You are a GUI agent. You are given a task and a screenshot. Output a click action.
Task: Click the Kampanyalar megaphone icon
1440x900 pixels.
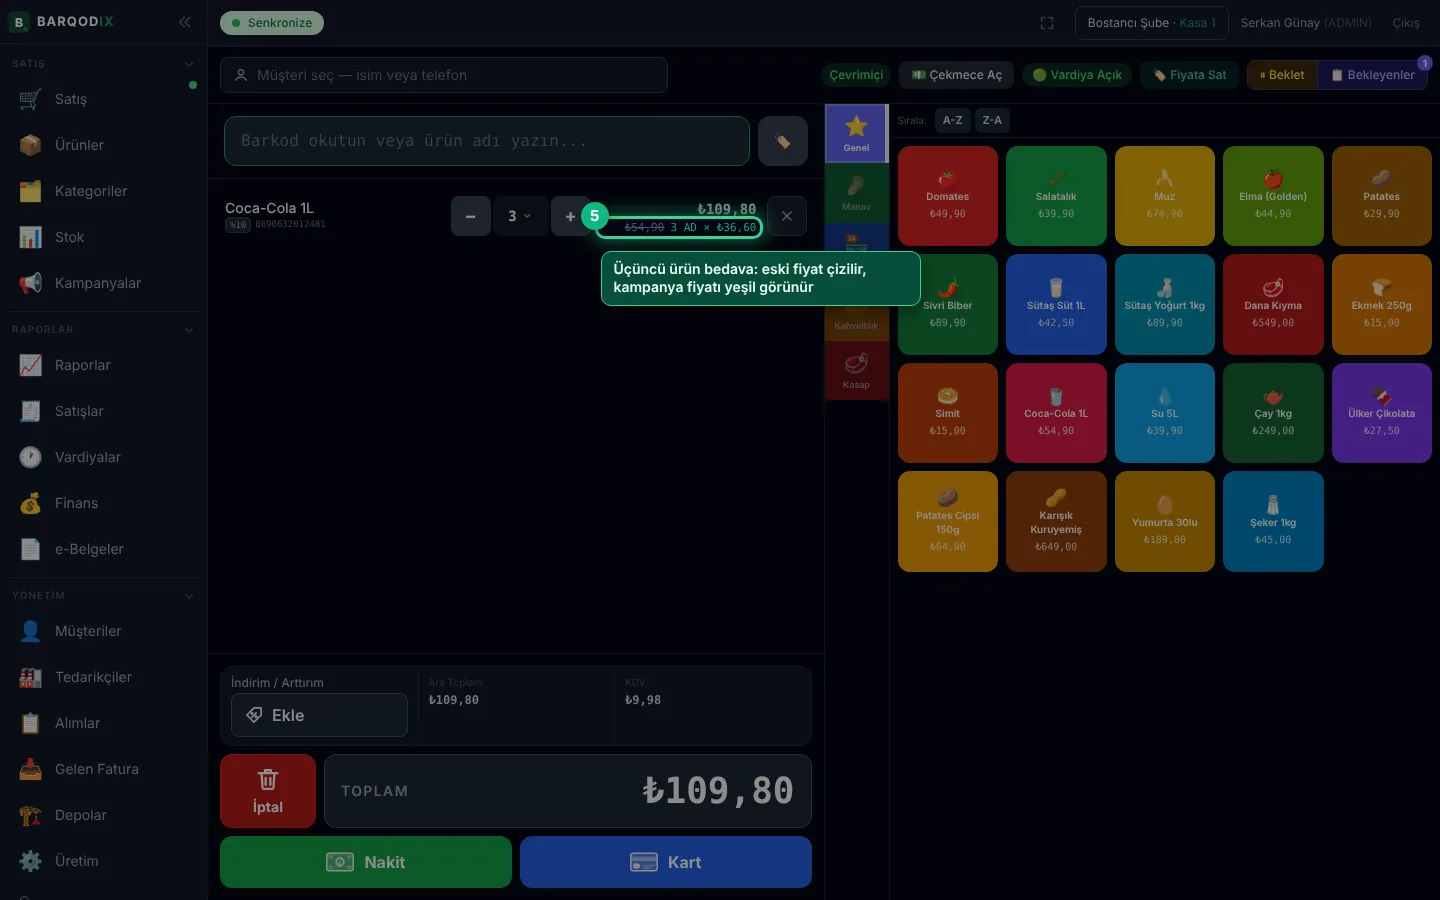(31, 283)
